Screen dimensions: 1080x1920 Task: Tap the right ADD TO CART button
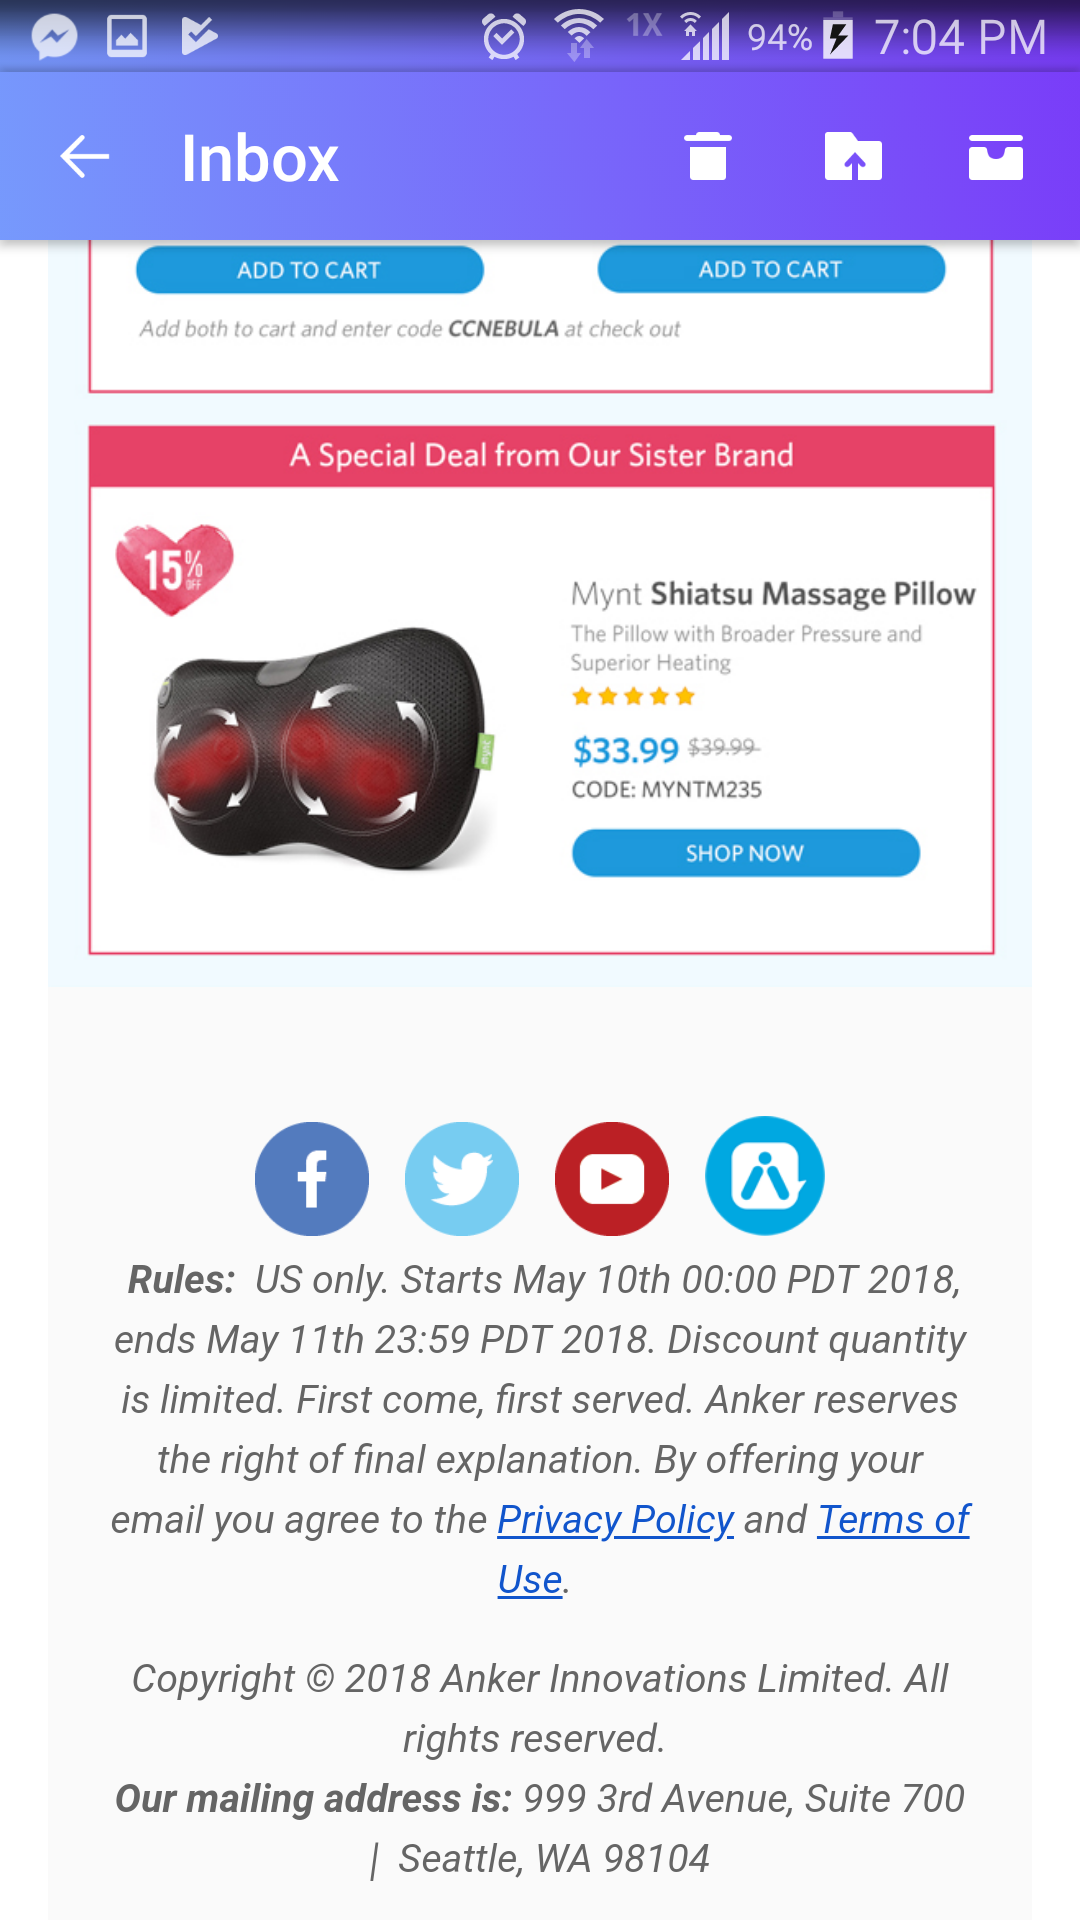pyautogui.click(x=771, y=269)
